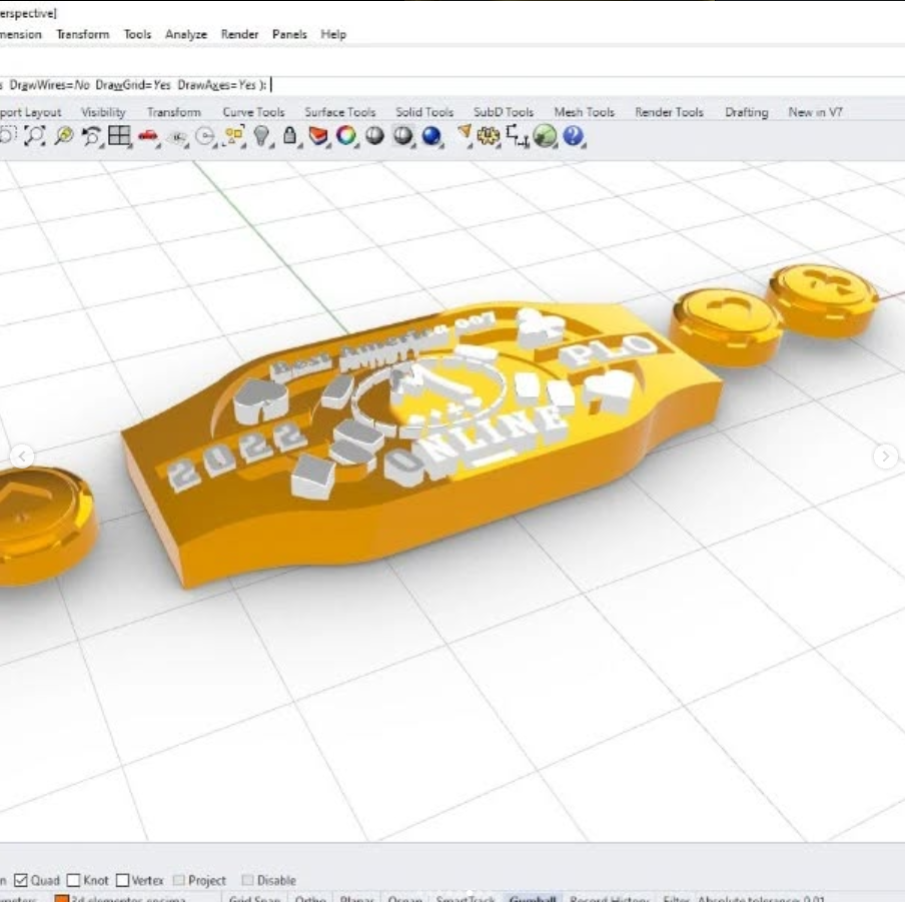Screen dimensions: 905x902
Task: Open the Analyze menu
Action: (x=185, y=34)
